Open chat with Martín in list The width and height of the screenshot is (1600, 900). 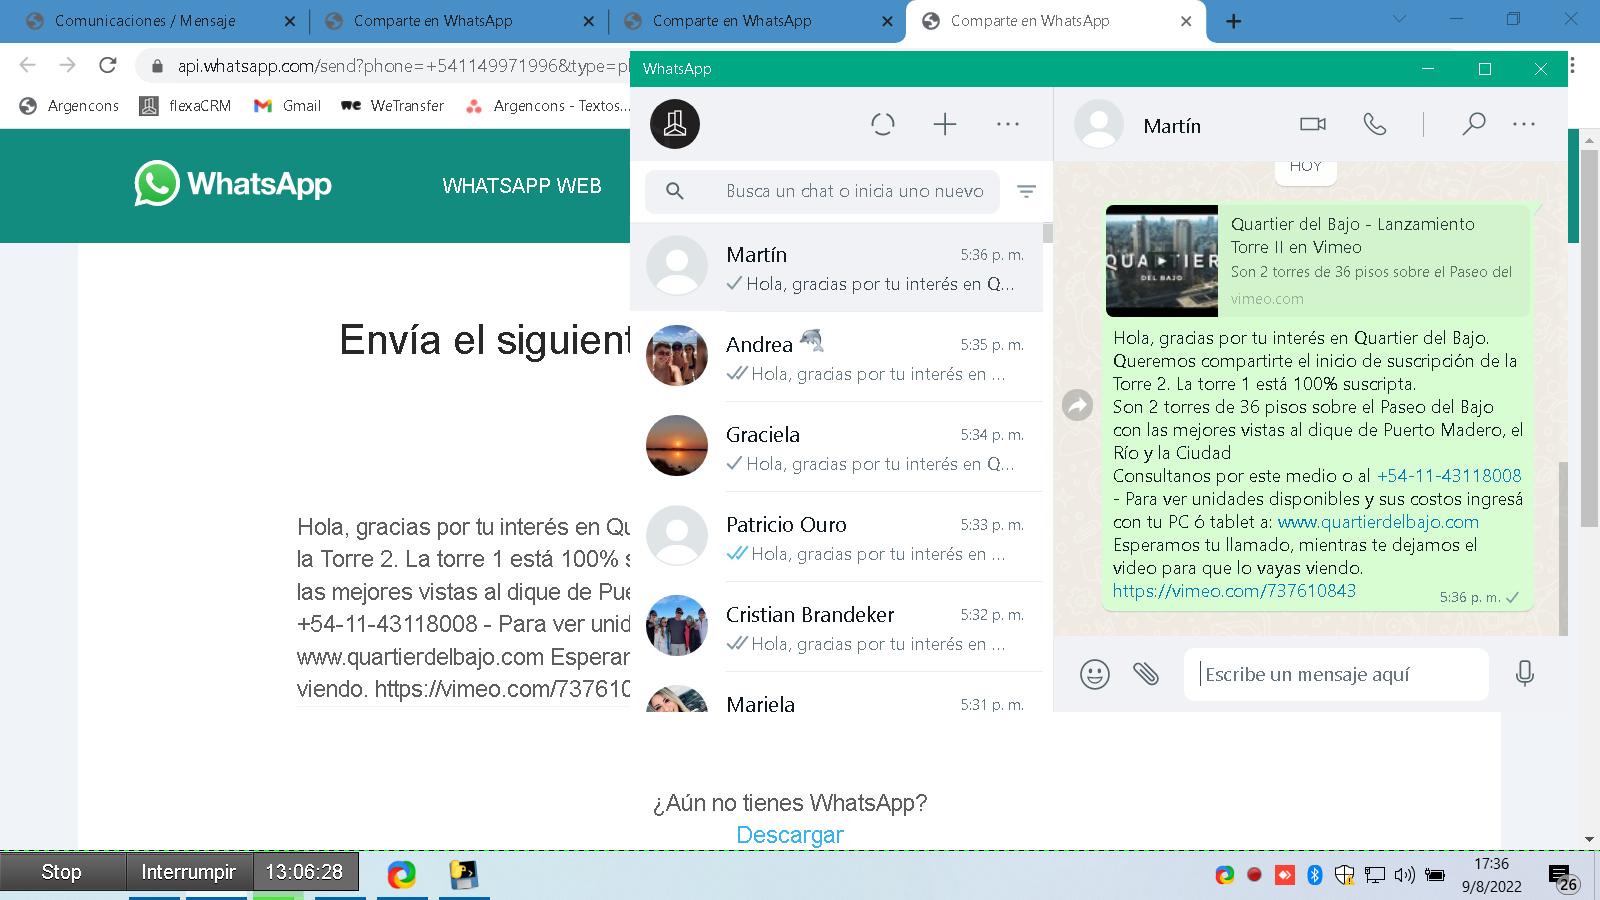click(x=836, y=268)
